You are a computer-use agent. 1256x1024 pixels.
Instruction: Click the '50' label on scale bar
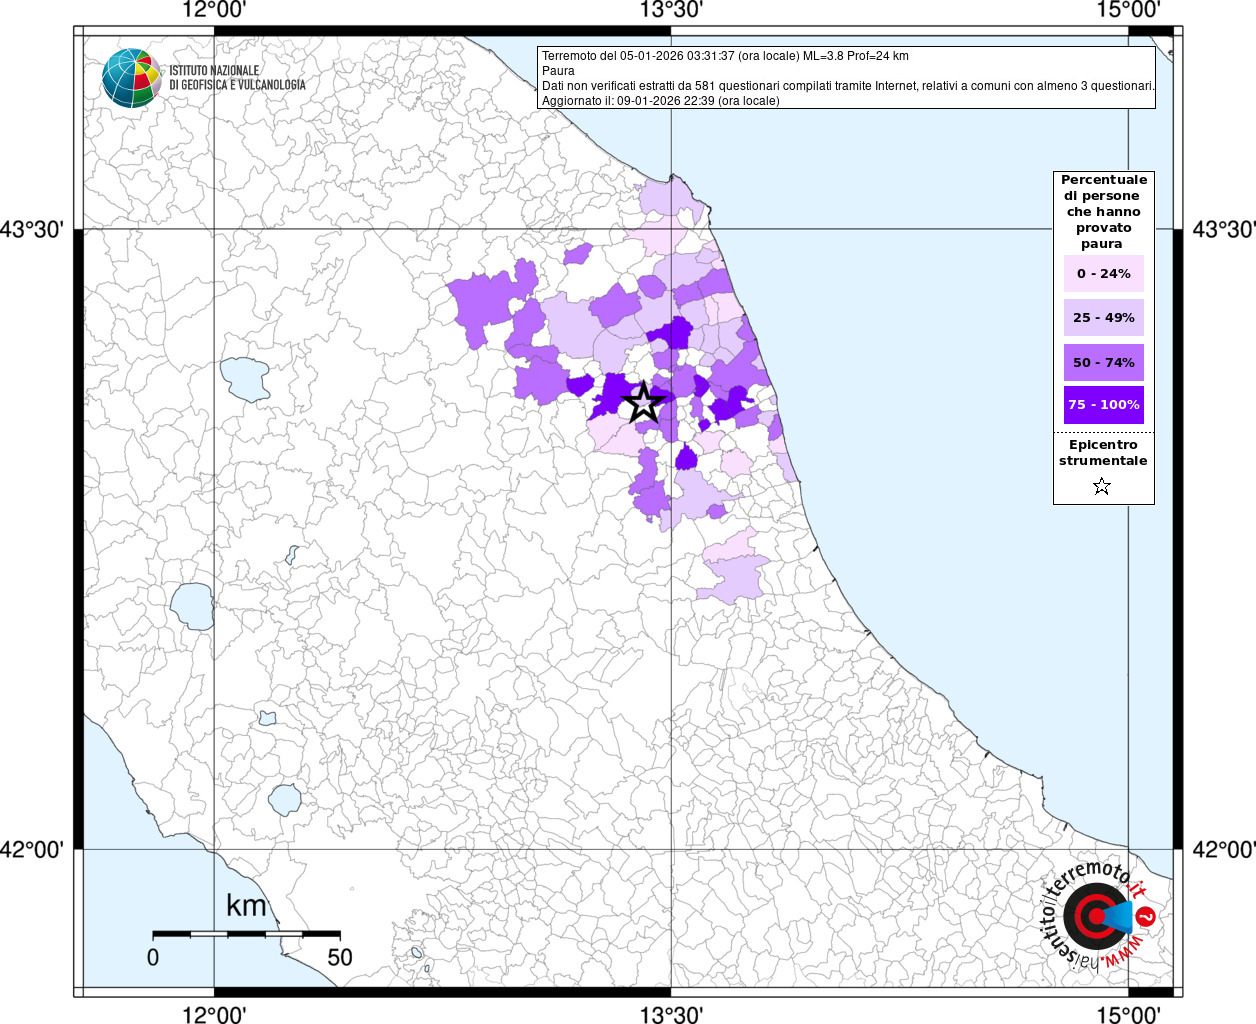tap(340, 957)
